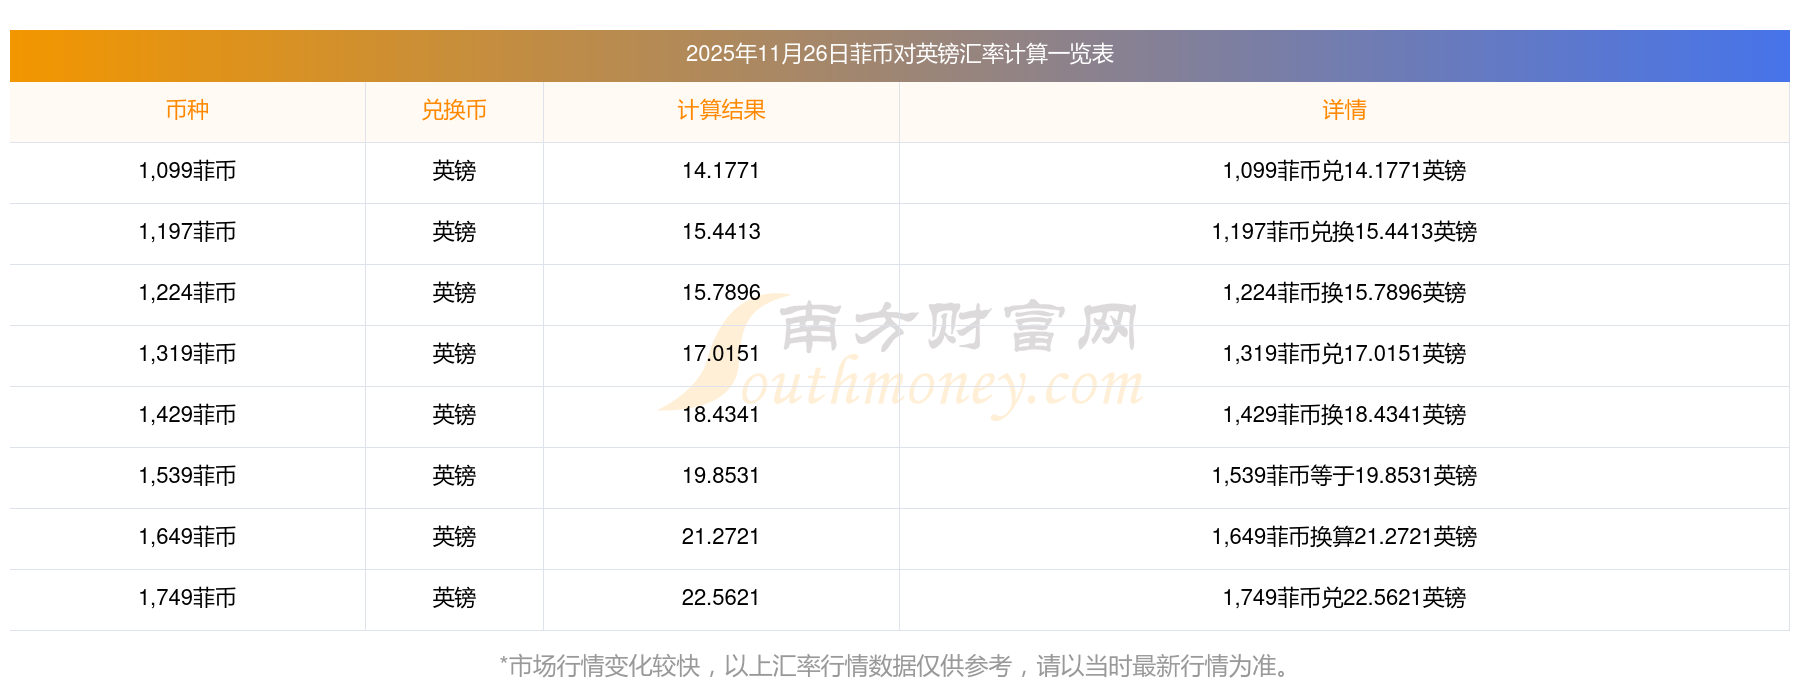Select the 1,749菲币 cell
Image resolution: width=1800 pixels, height=697 pixels.
coord(187,598)
